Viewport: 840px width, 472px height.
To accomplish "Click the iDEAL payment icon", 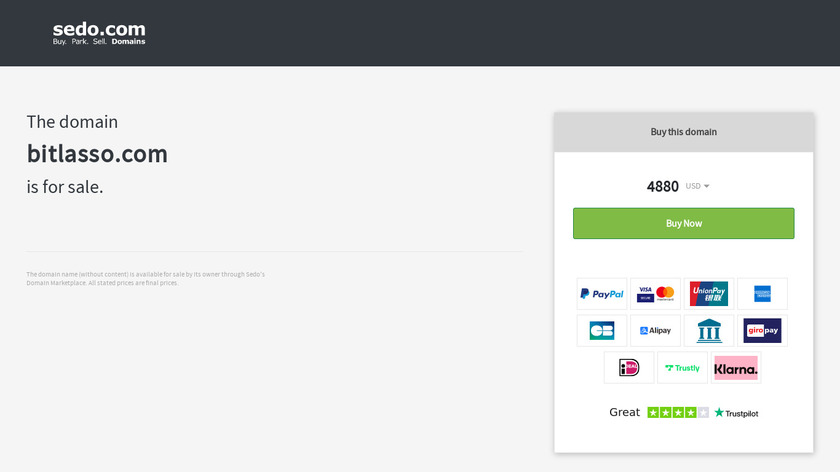I will tap(629, 368).
